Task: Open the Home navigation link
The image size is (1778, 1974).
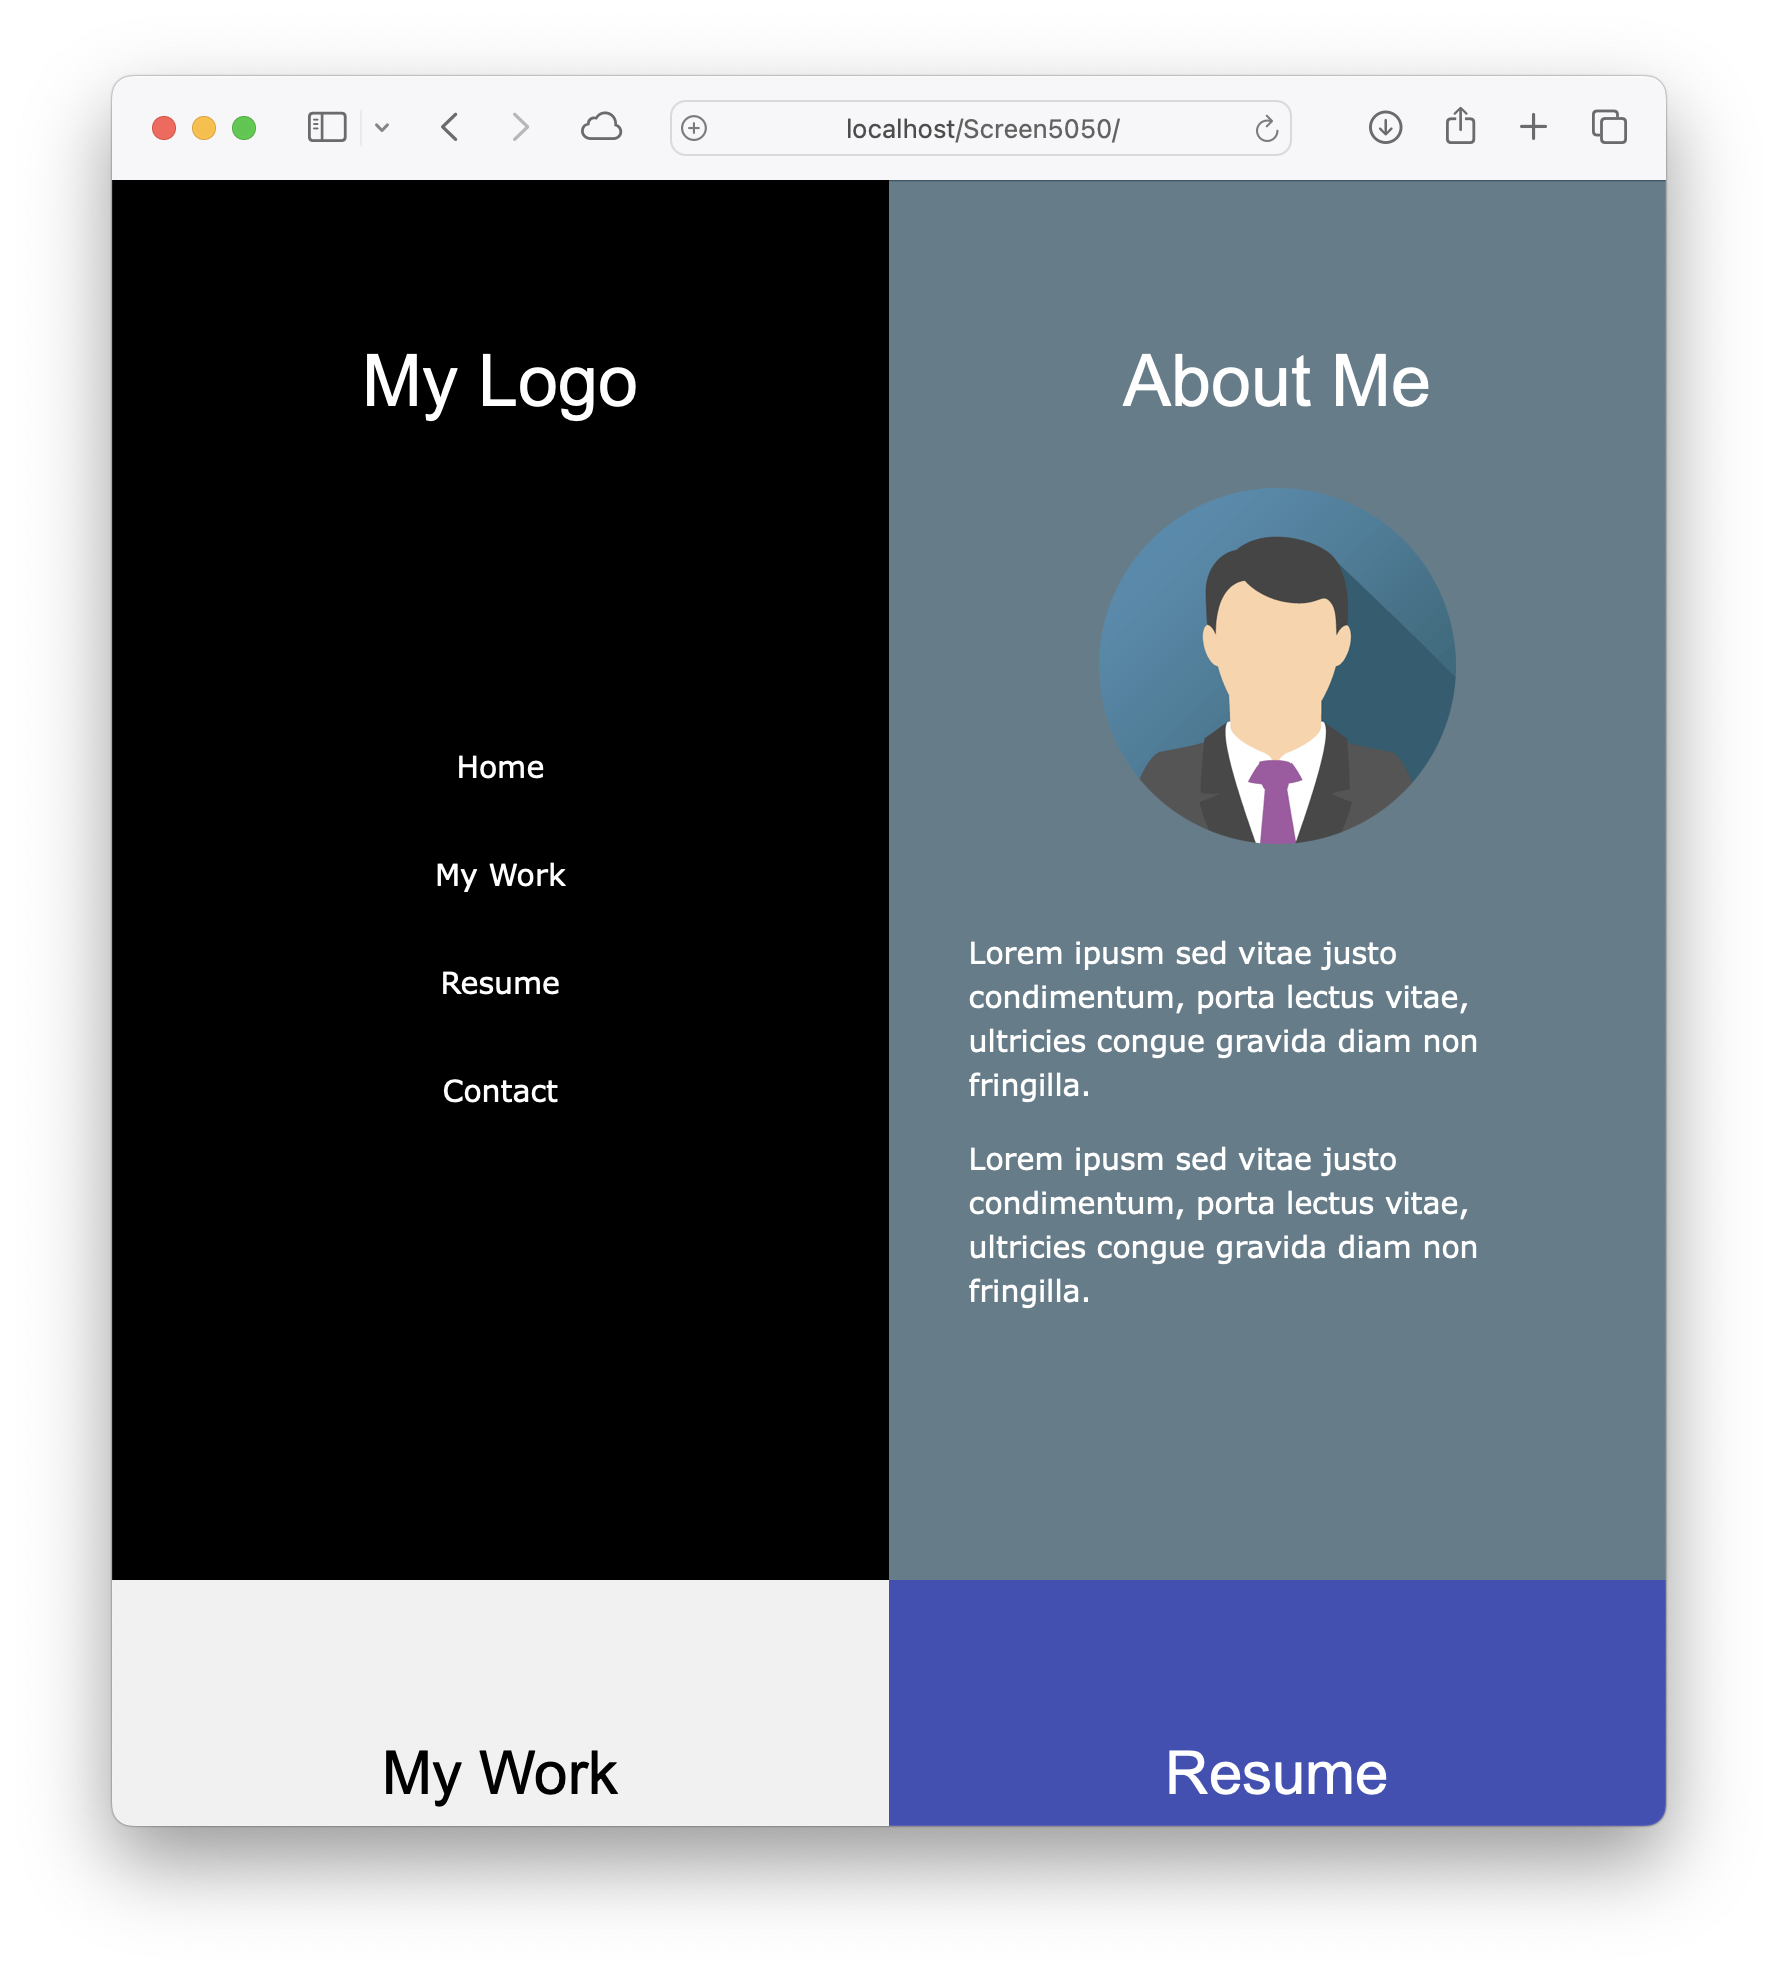Action: coord(500,767)
